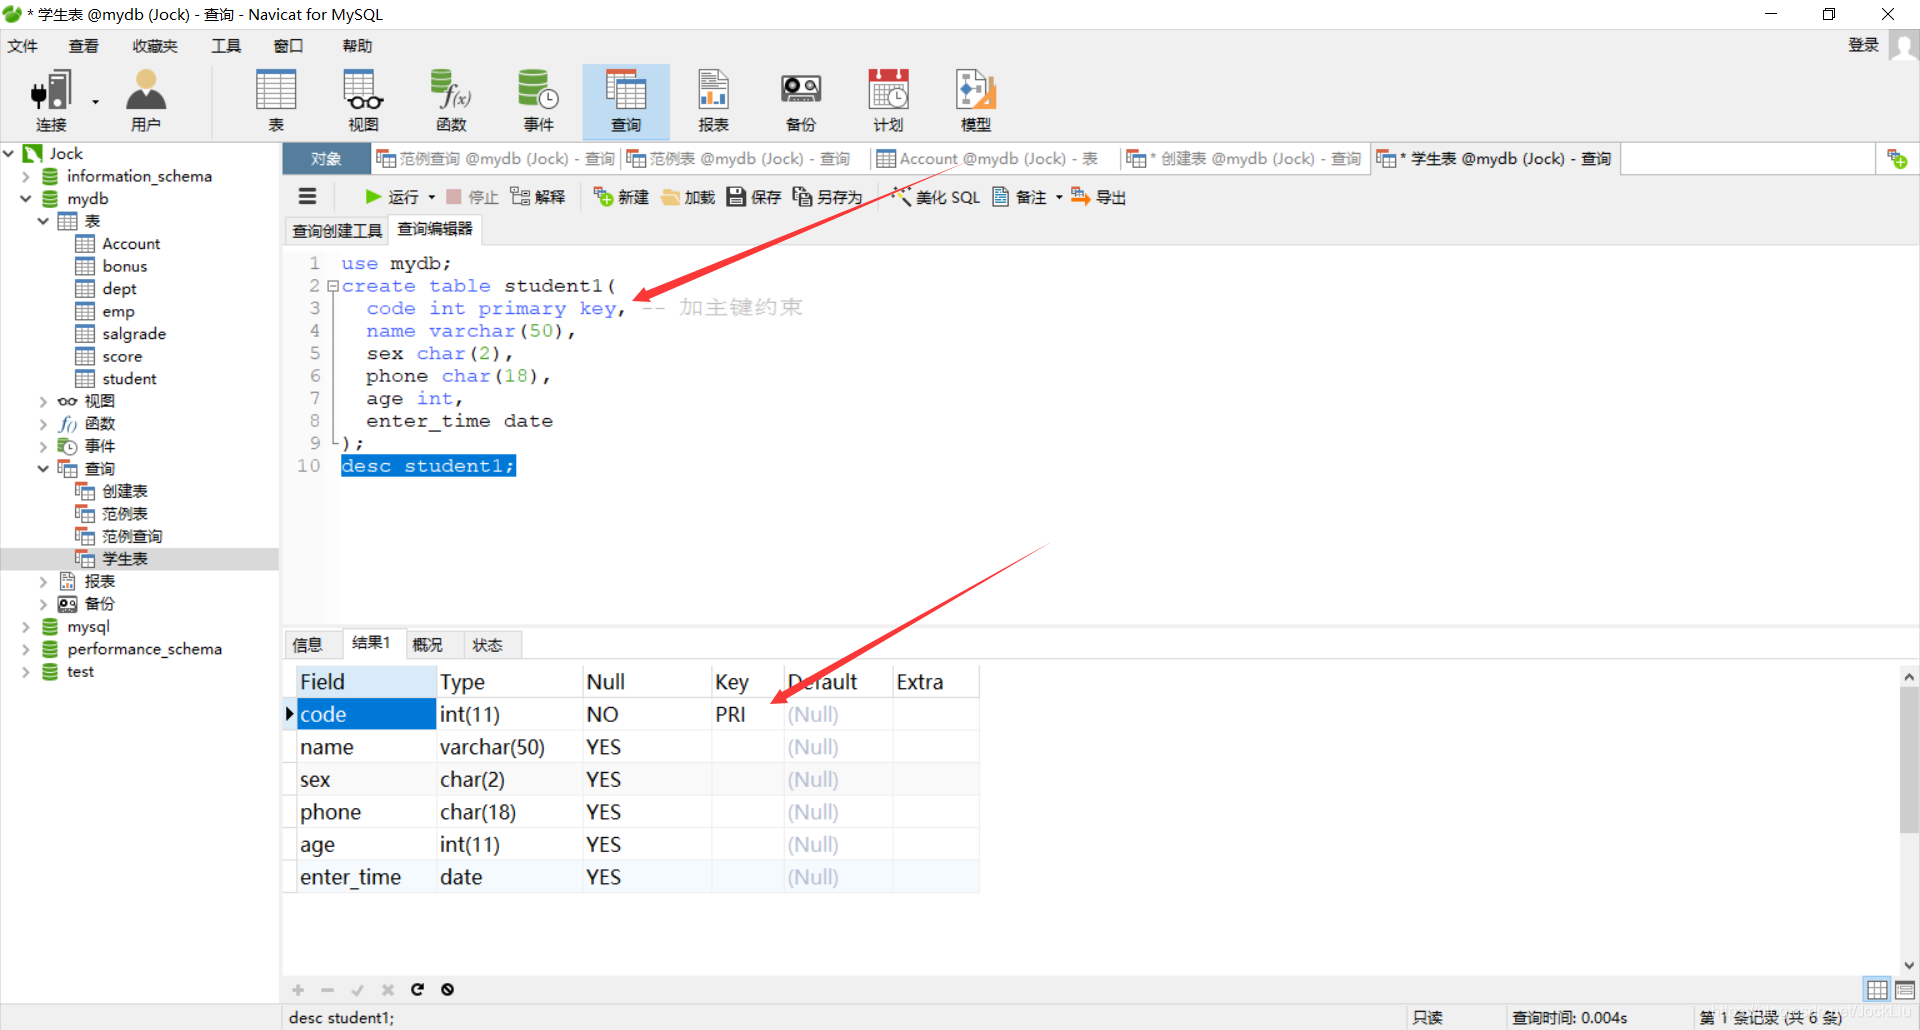
Task: Collapse the mydb database node
Action: [26, 198]
